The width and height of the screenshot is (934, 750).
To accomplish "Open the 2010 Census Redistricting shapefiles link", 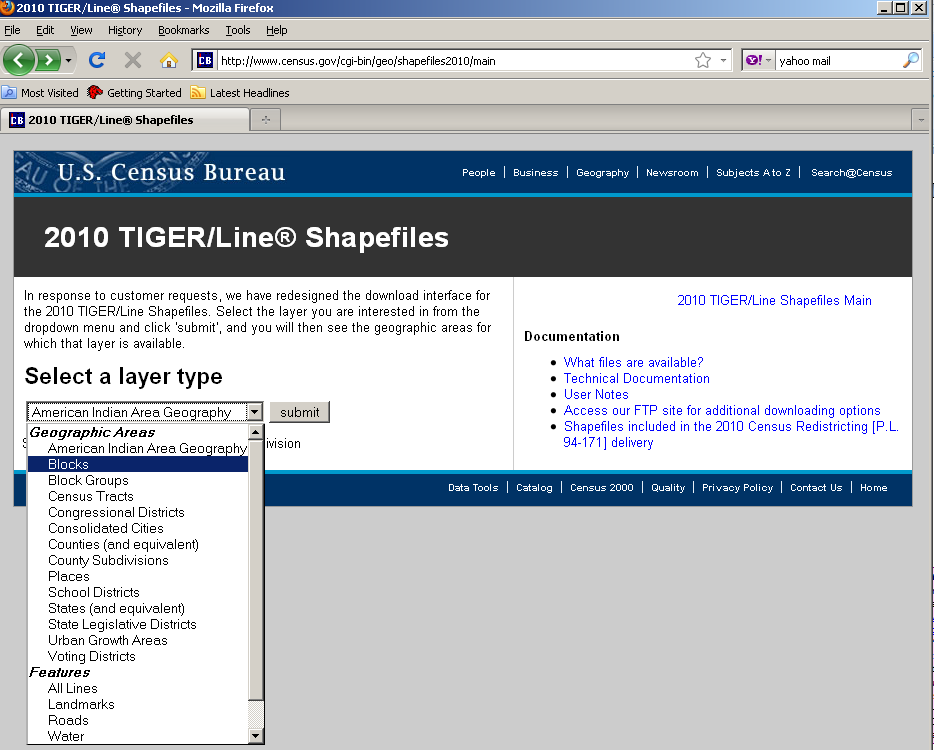I will [x=731, y=434].
